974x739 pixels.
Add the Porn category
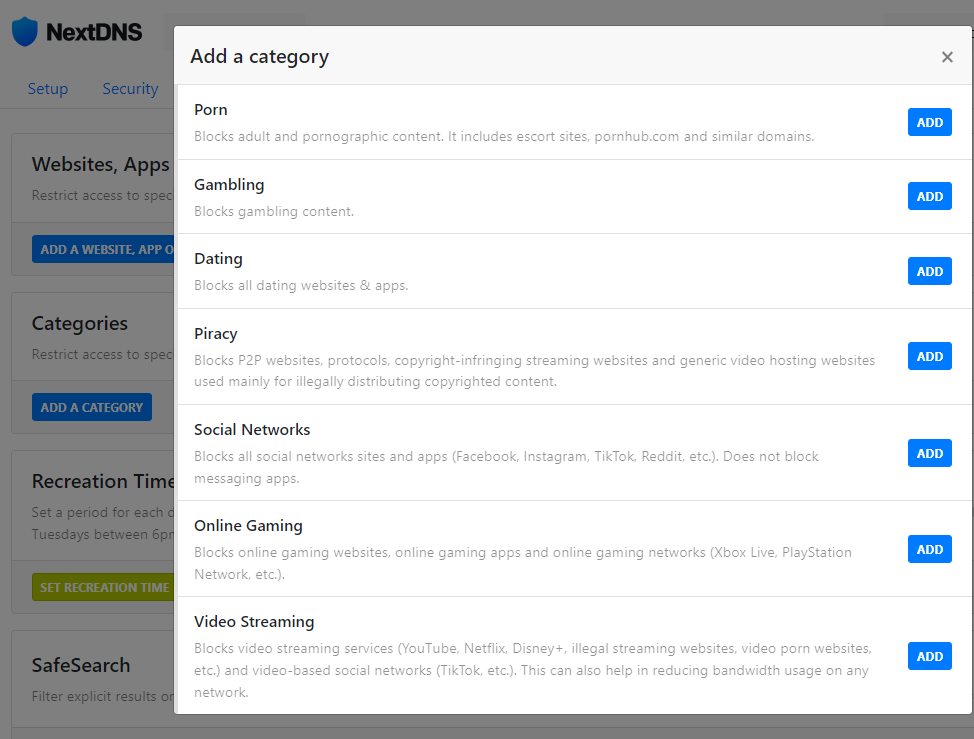[x=929, y=122]
